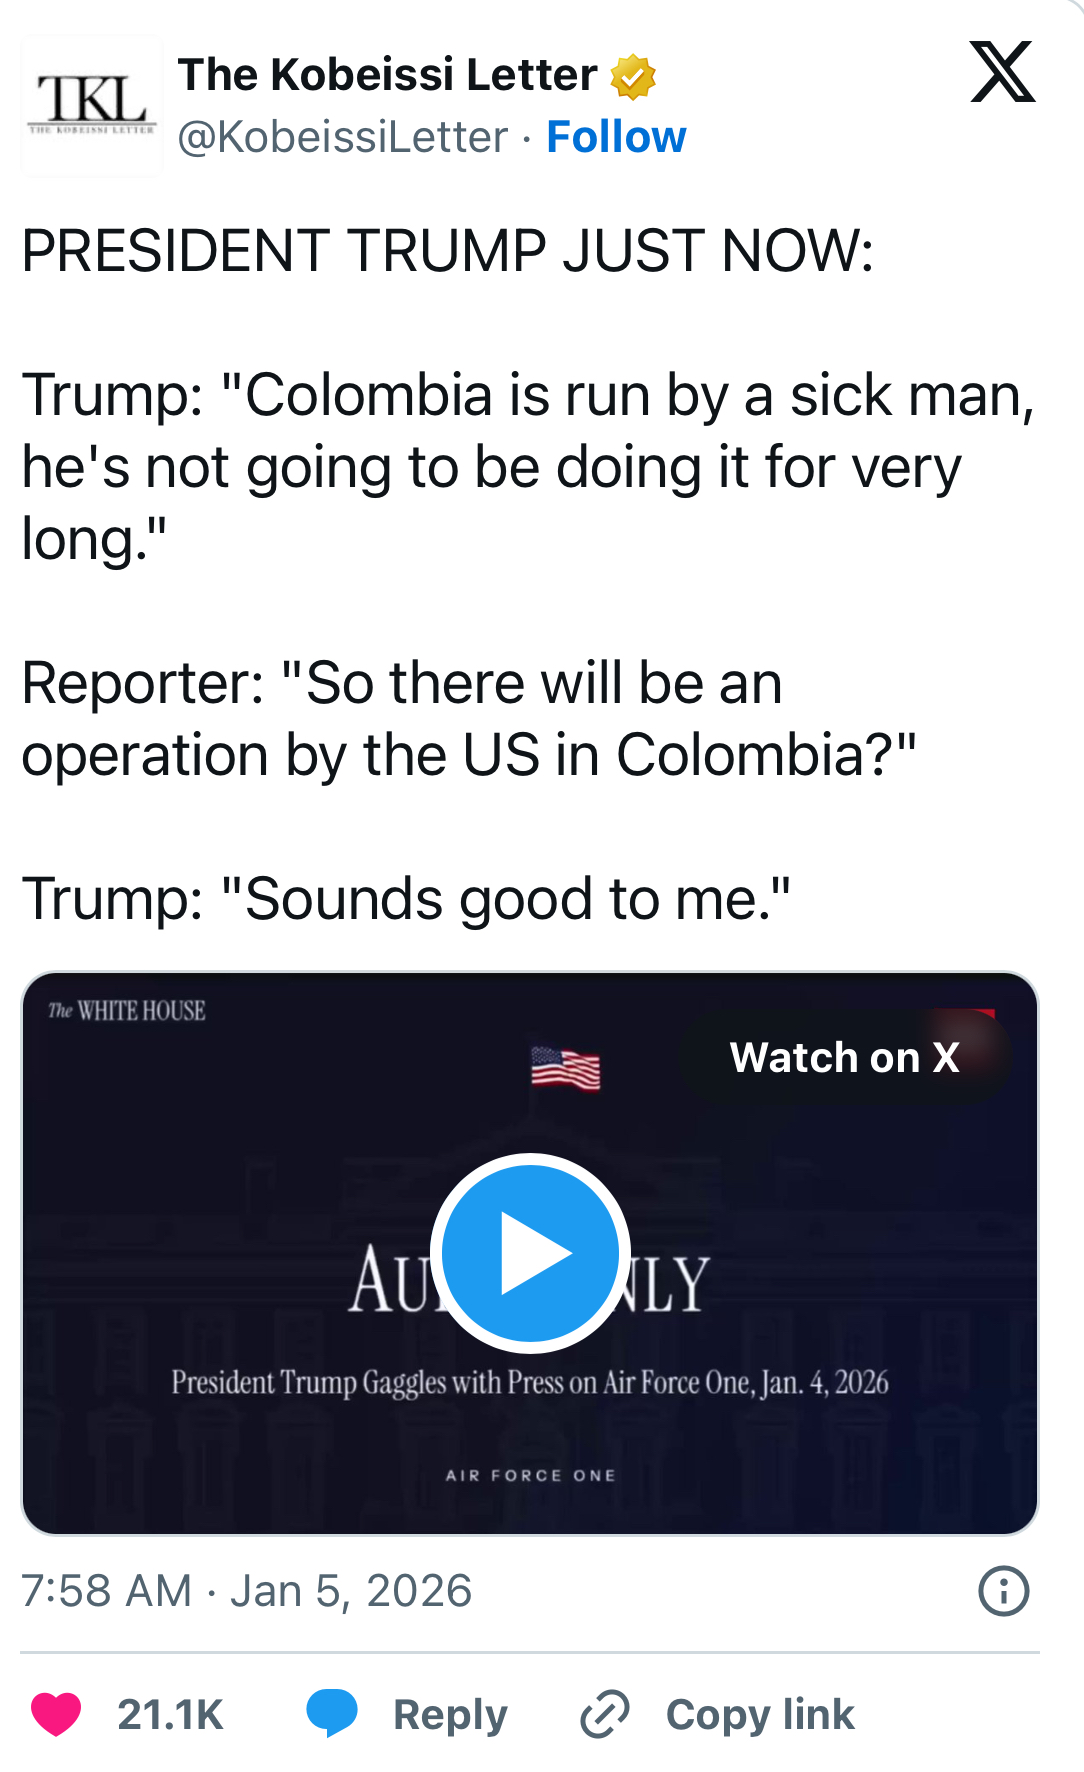Viewport: 1084px width, 1772px height.
Task: Click the X logo
Action: 1002,72
